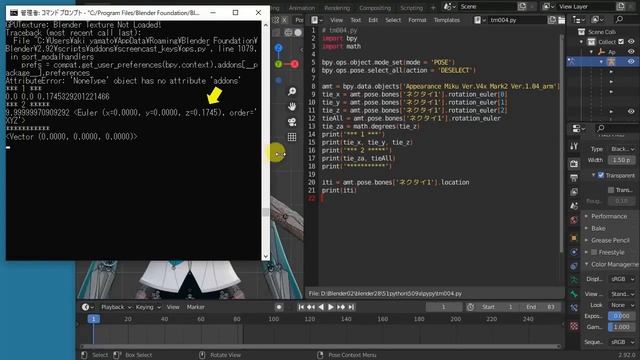Open the text editor Edit menu

pos(373,20)
